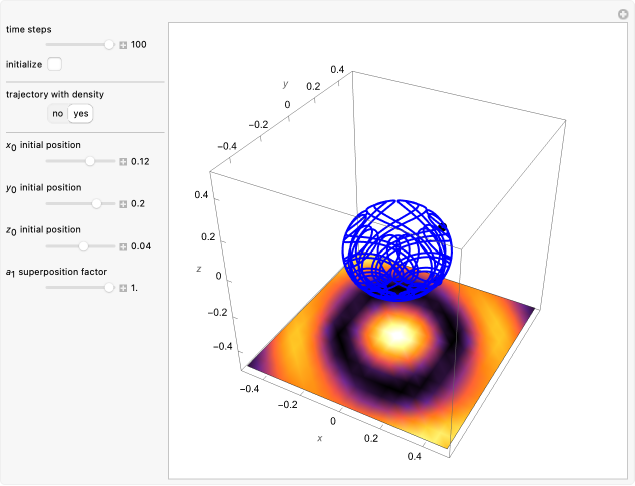Viewport: 635px width, 486px height.
Task: Click the 'trajectory with density' label
Action: pyautogui.click(x=54, y=94)
